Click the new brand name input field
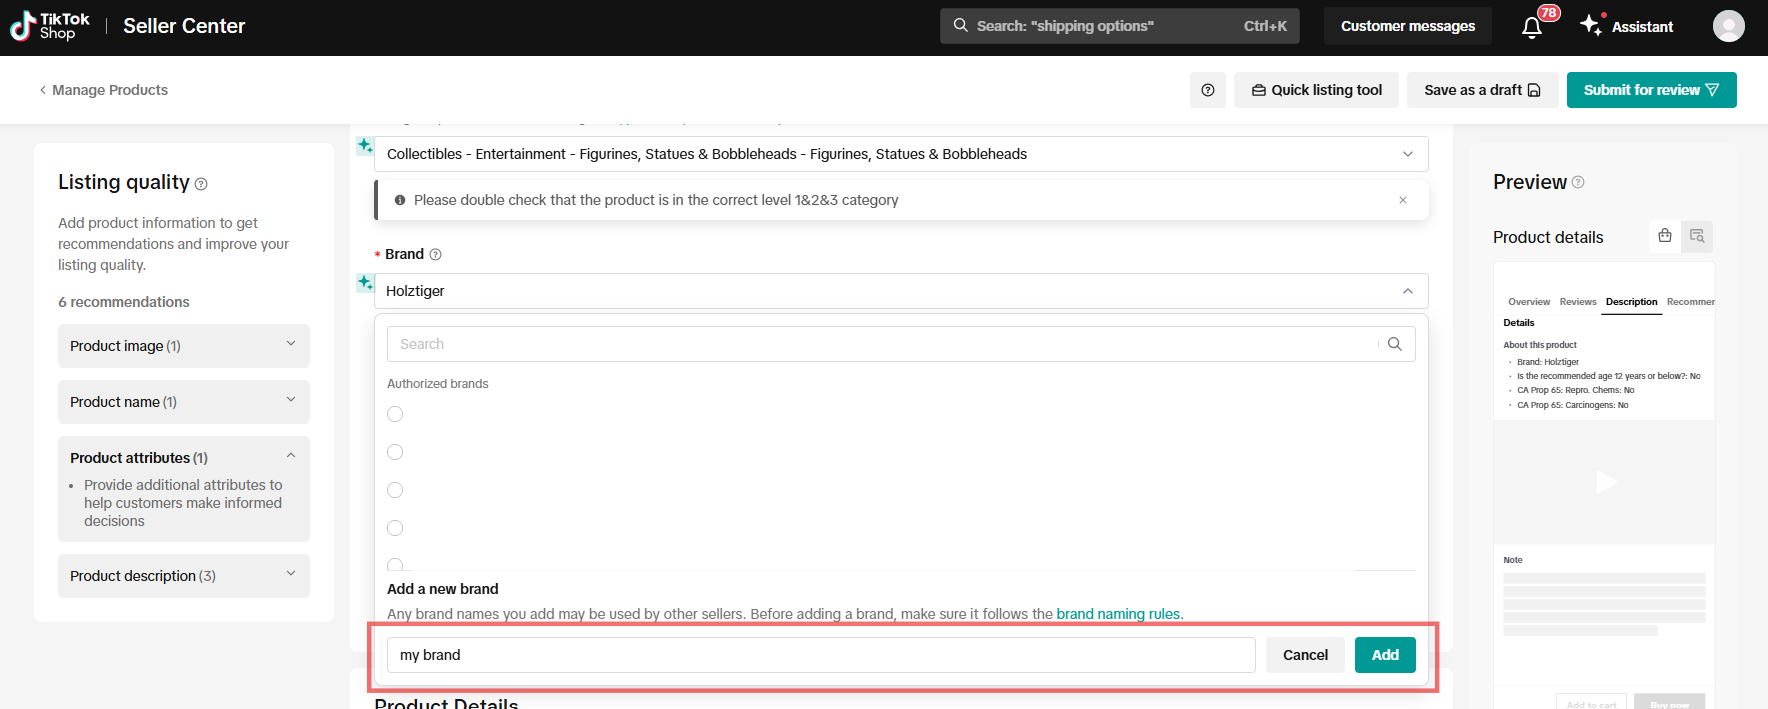 (820, 655)
